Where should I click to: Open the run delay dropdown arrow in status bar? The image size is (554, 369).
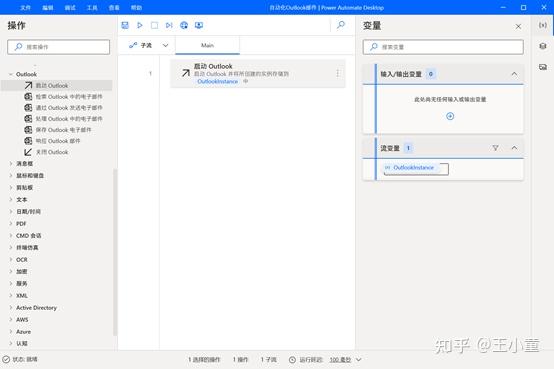(x=359, y=360)
